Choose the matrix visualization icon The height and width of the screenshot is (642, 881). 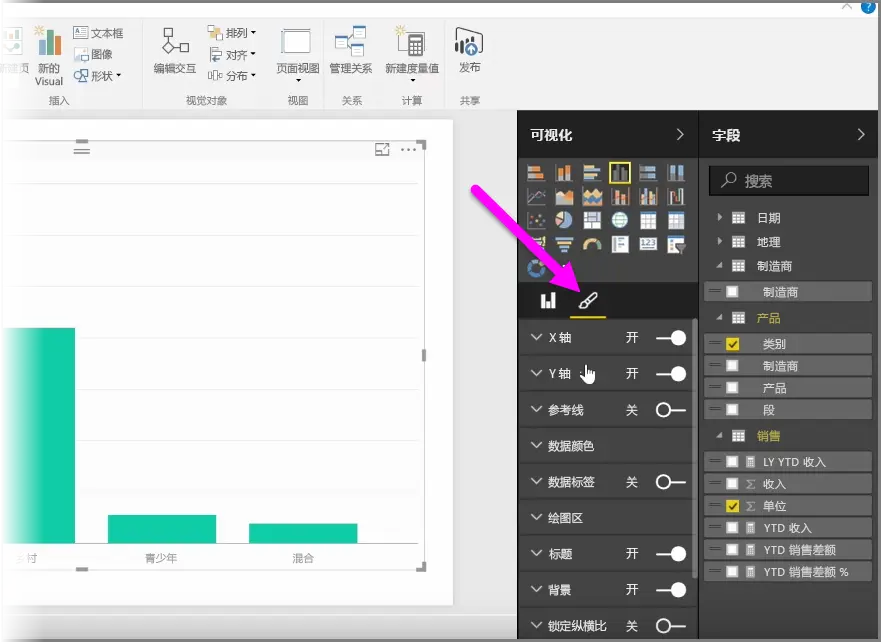[676, 220]
